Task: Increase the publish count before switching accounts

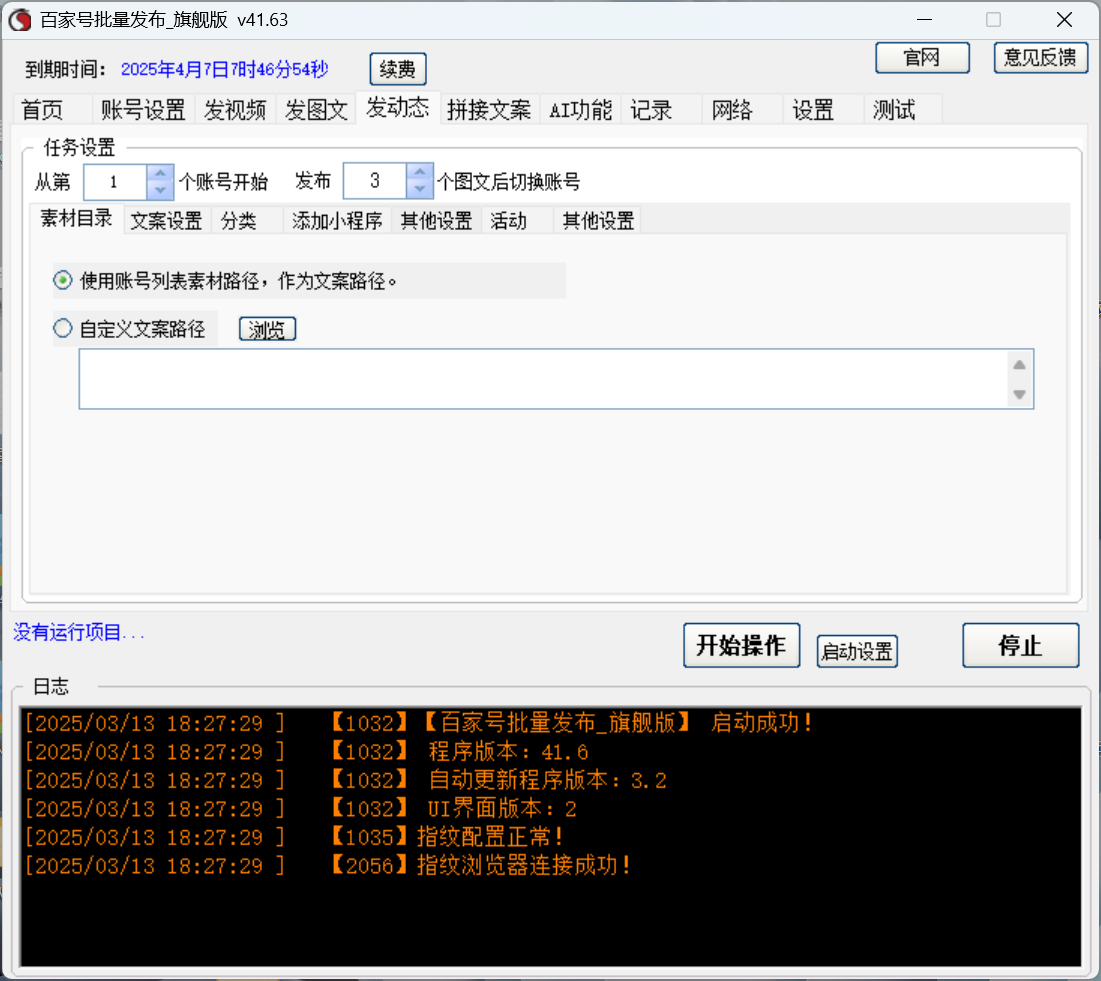Action: coord(420,172)
